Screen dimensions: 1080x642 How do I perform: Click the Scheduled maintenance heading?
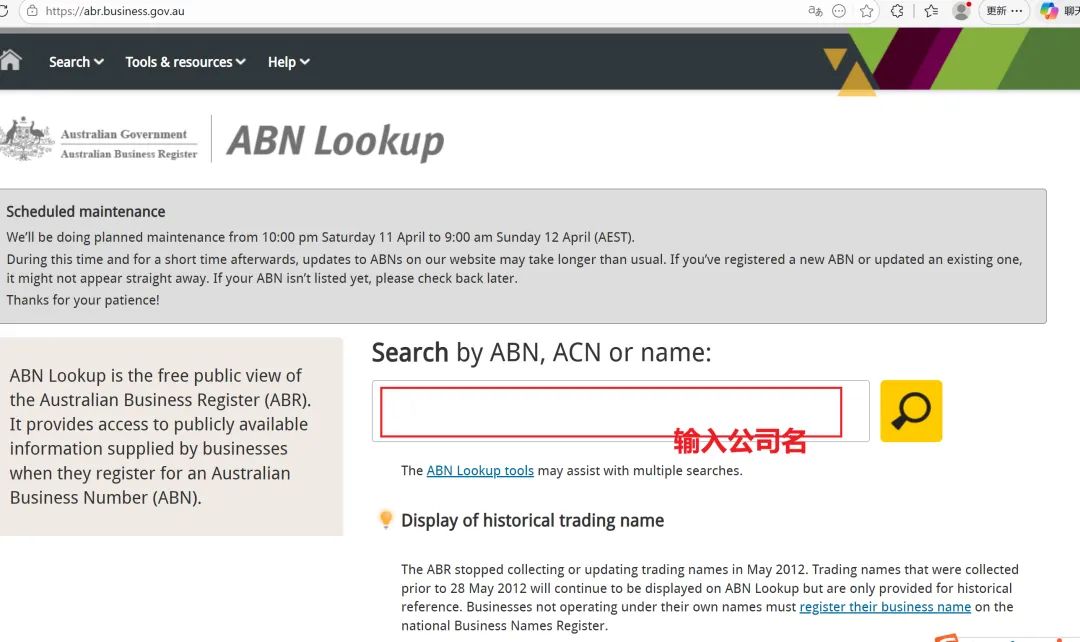tap(86, 211)
